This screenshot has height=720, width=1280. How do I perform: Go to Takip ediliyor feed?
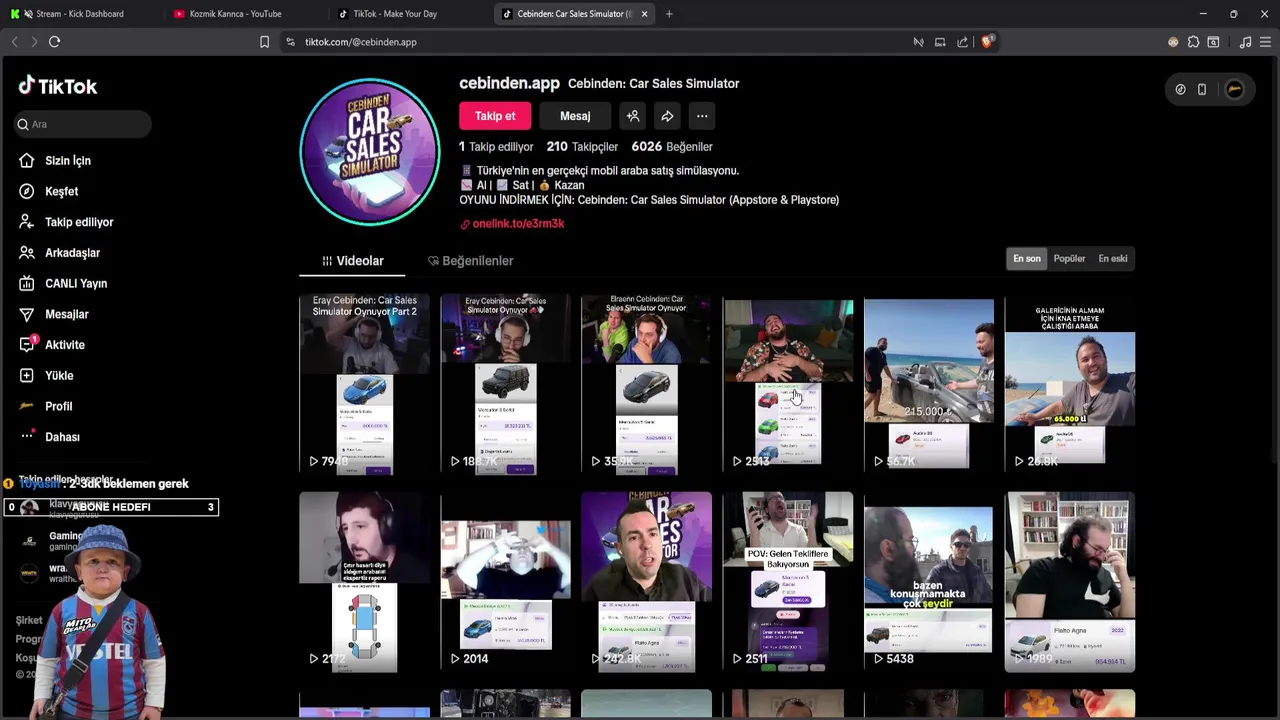[x=65, y=222]
